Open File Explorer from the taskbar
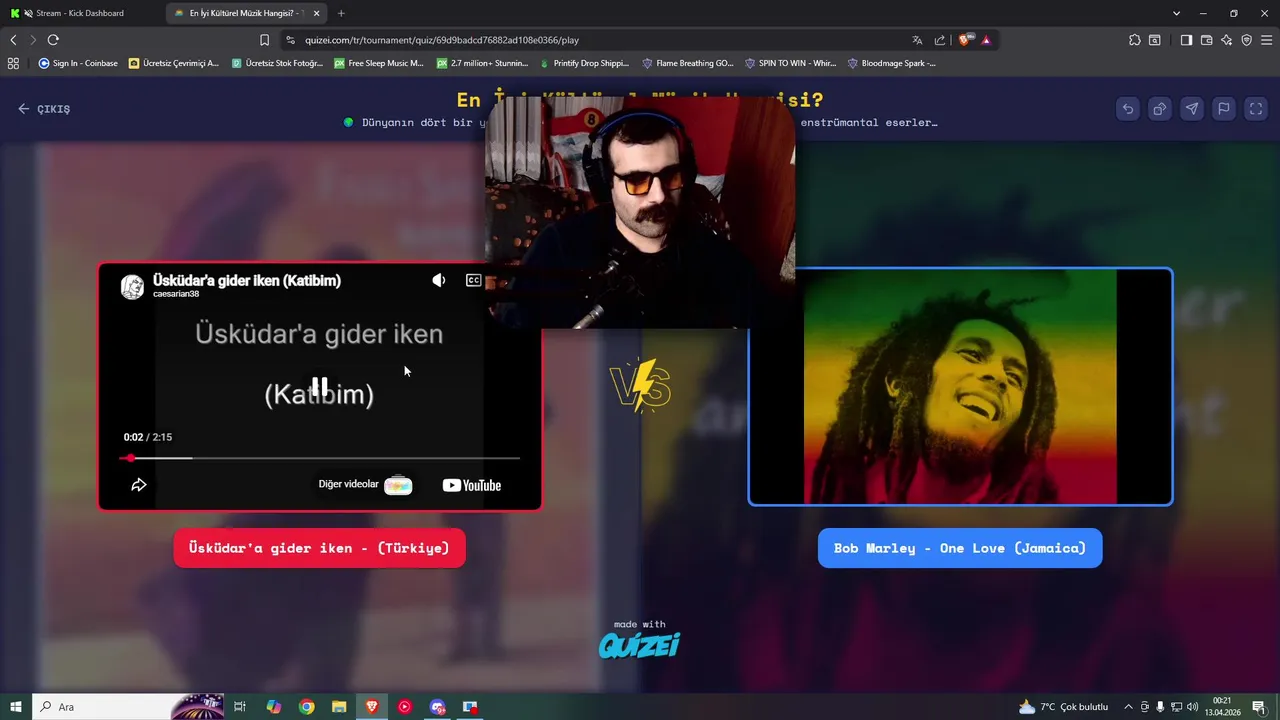Viewport: 1280px width, 720px height. 339,707
